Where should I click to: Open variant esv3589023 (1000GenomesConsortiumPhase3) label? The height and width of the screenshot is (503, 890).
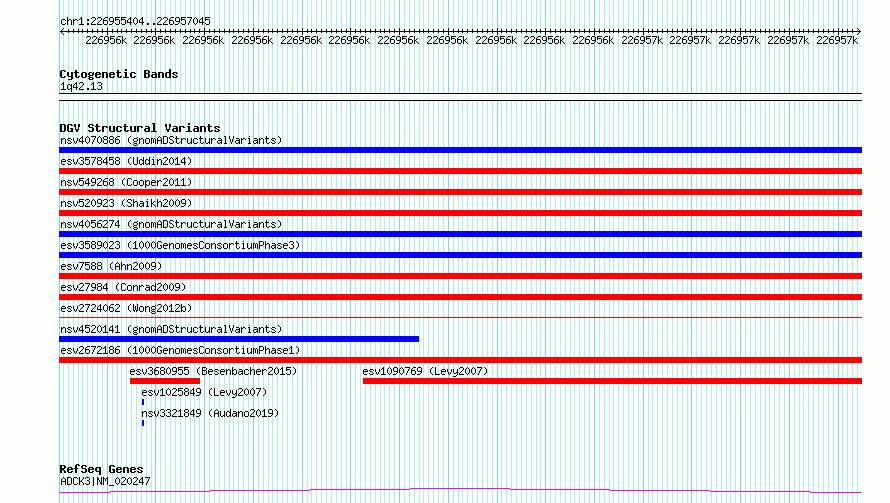[x=180, y=245]
